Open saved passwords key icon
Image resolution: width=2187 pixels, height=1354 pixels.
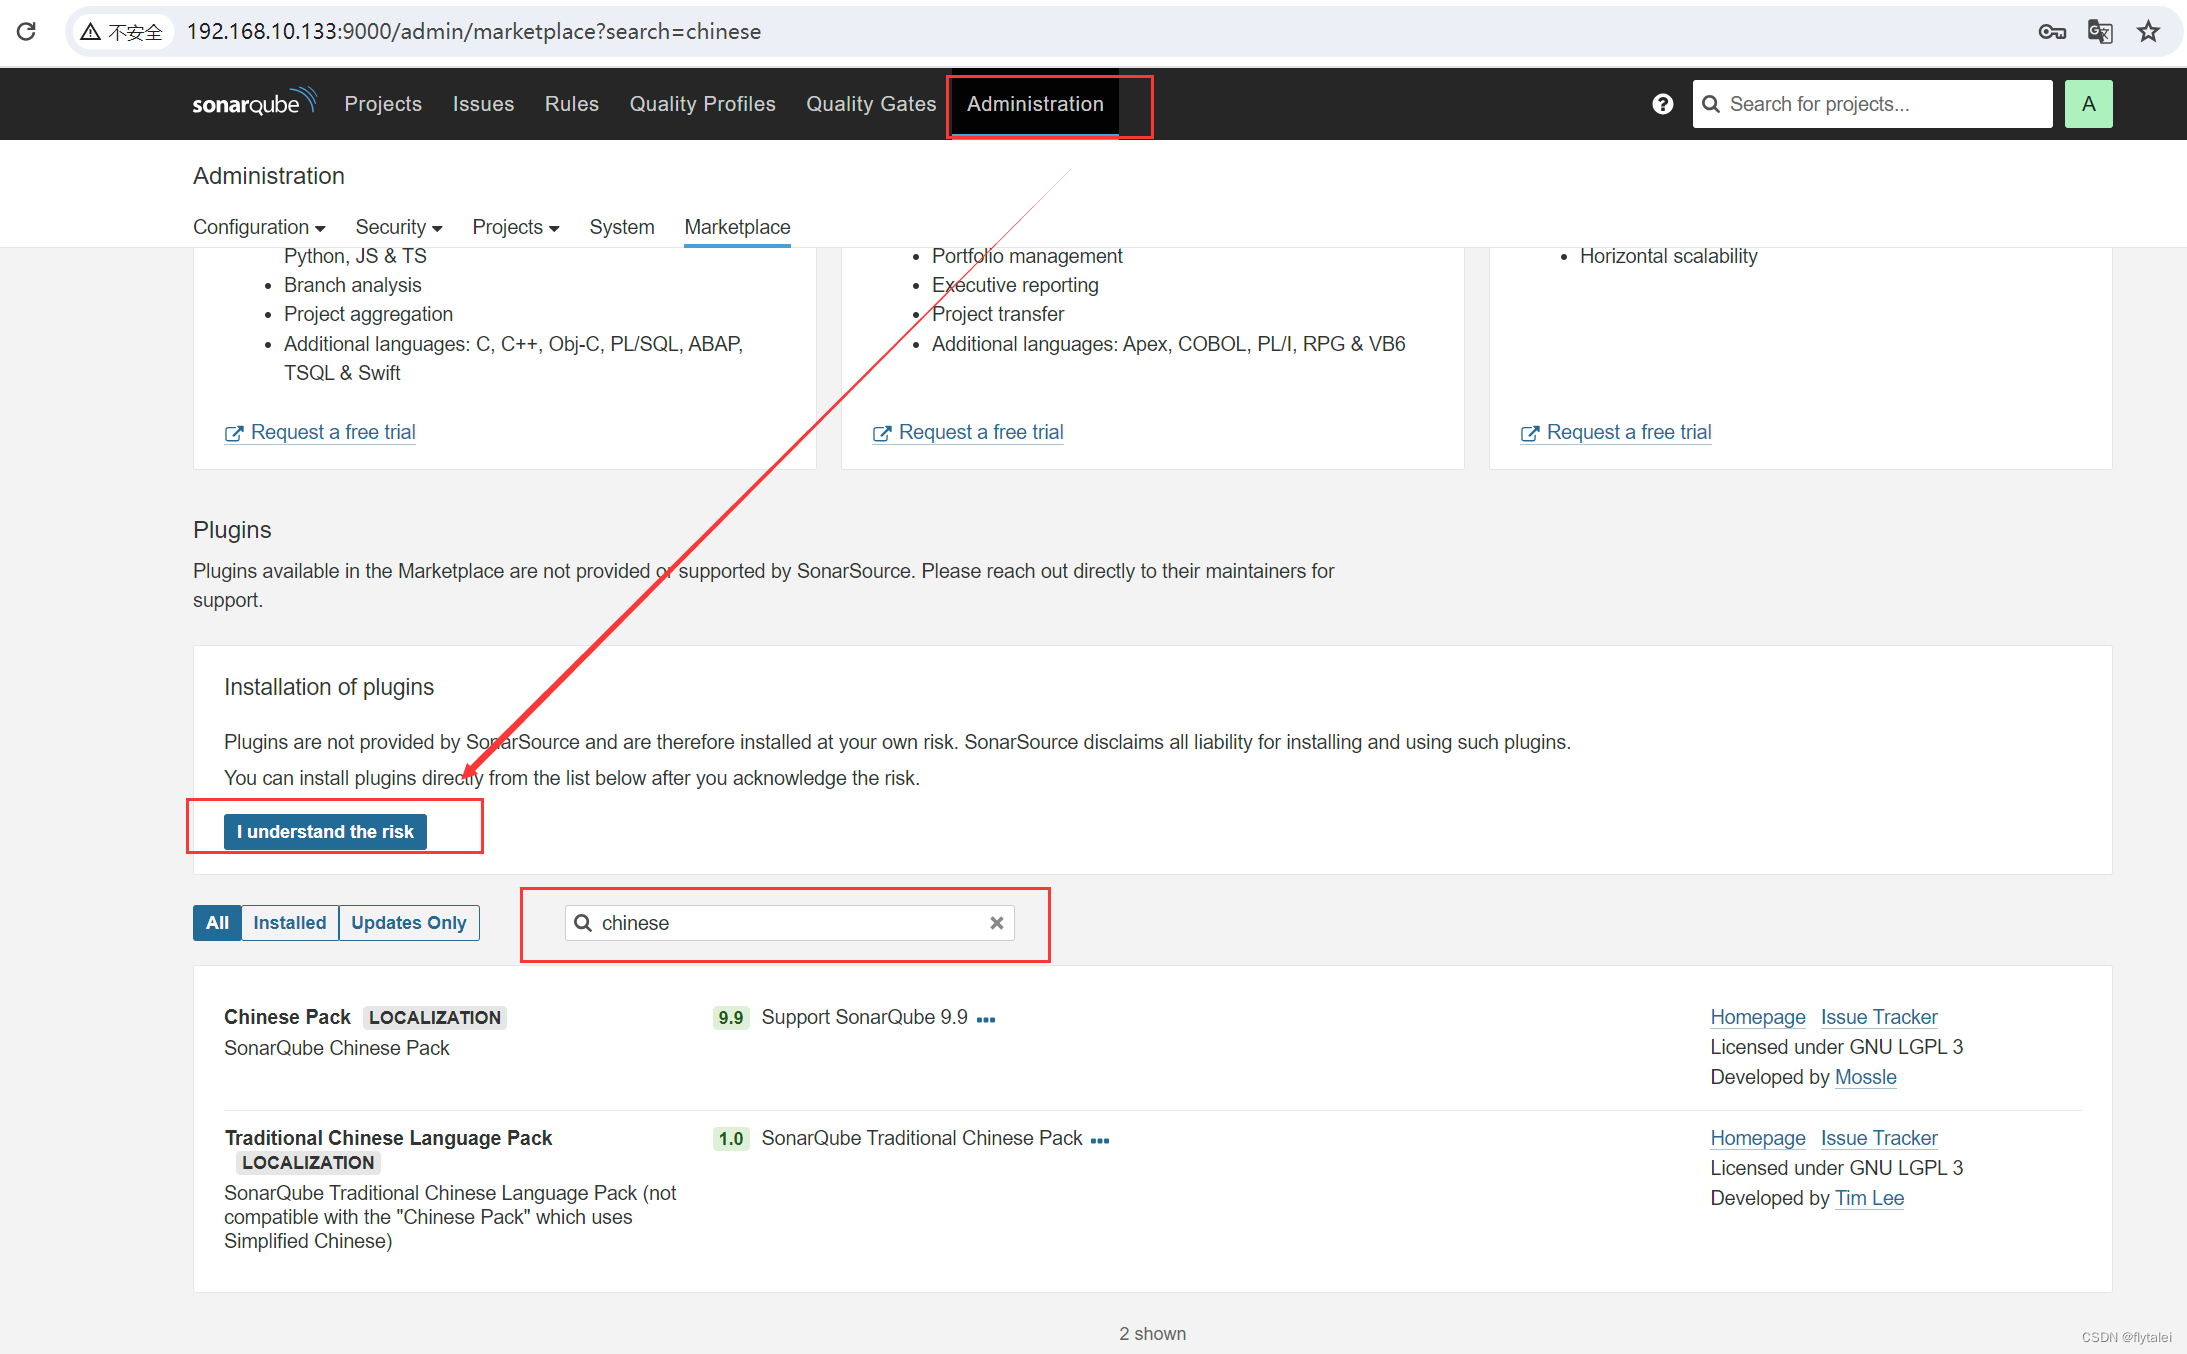click(x=2052, y=32)
